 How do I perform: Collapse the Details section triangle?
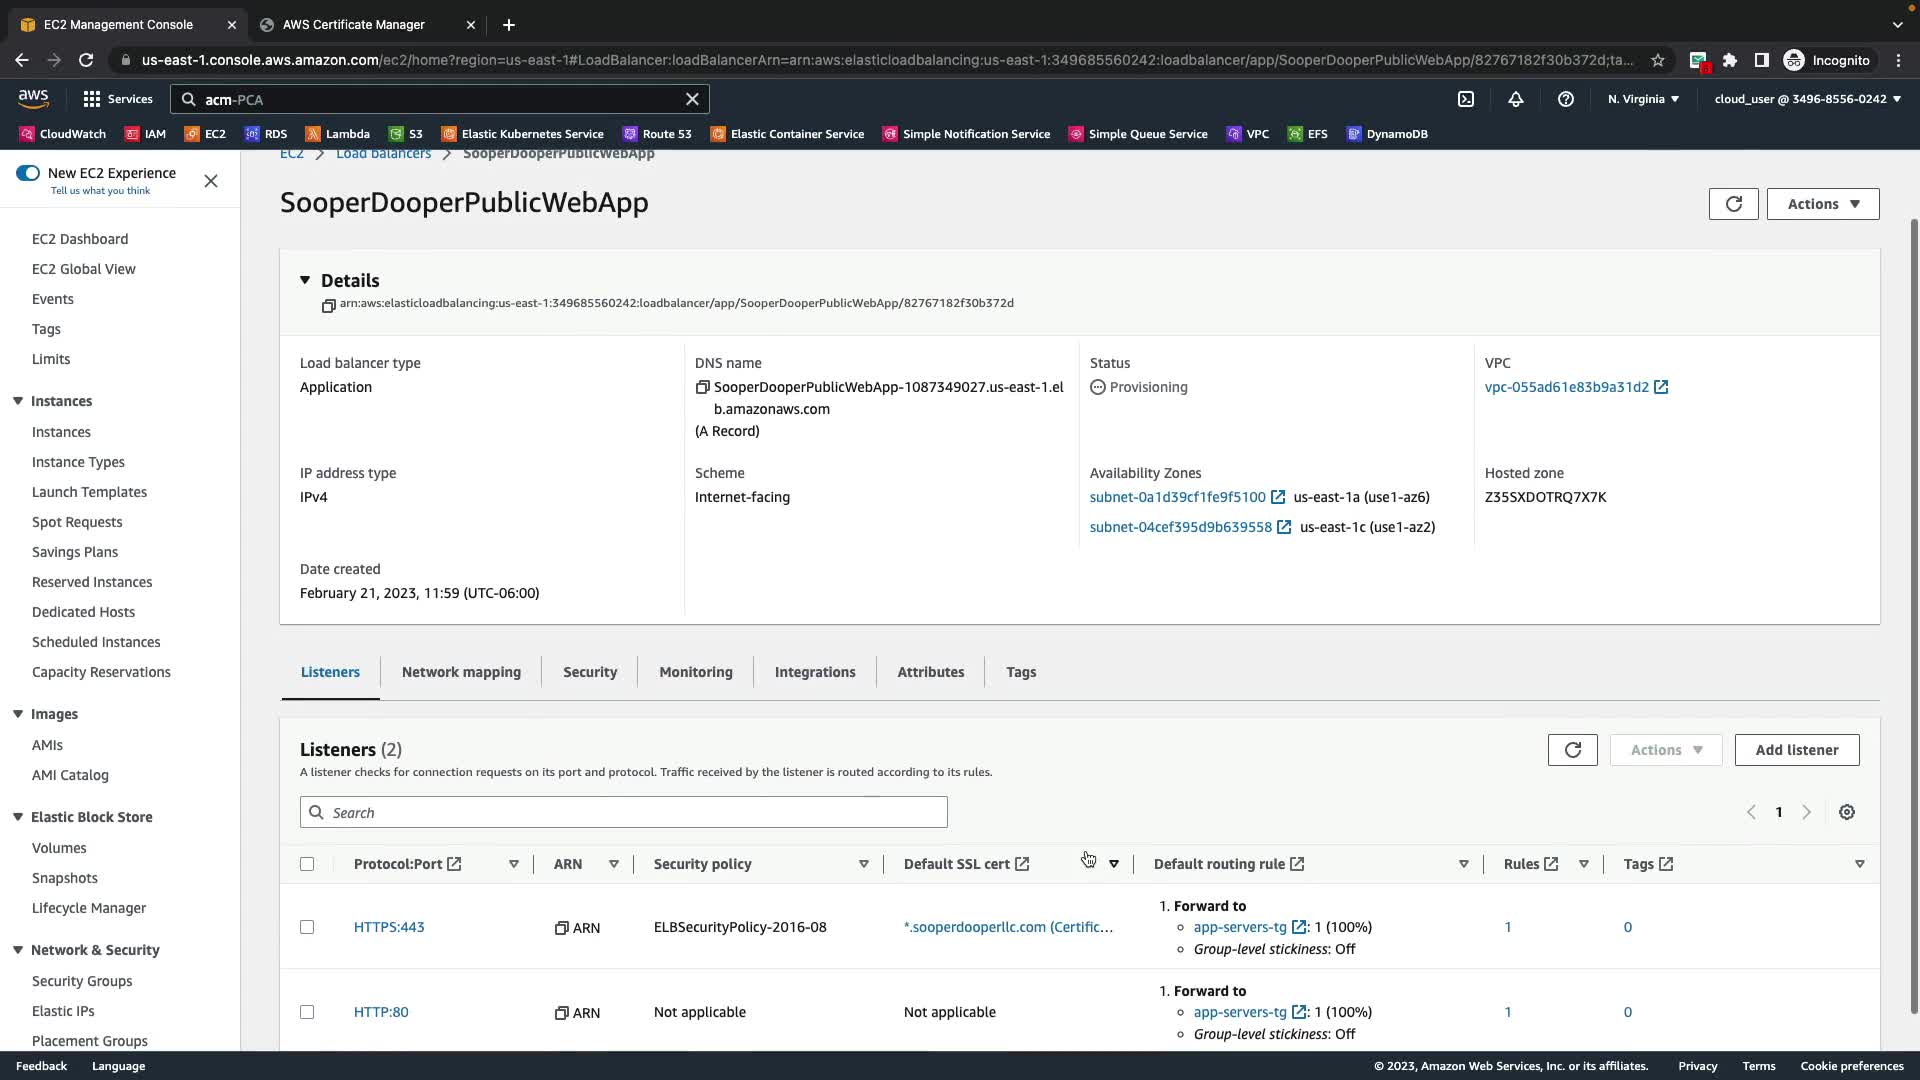click(305, 281)
